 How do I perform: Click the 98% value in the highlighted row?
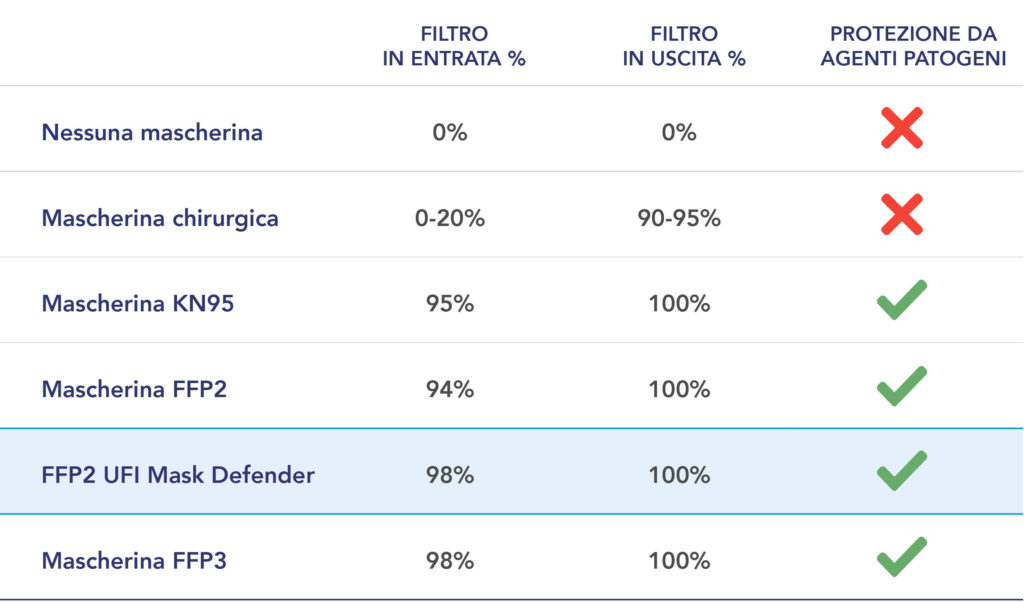(x=450, y=475)
